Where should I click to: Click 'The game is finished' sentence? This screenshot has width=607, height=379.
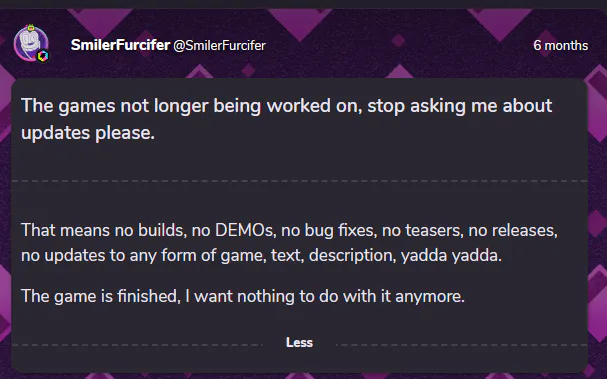(243, 297)
